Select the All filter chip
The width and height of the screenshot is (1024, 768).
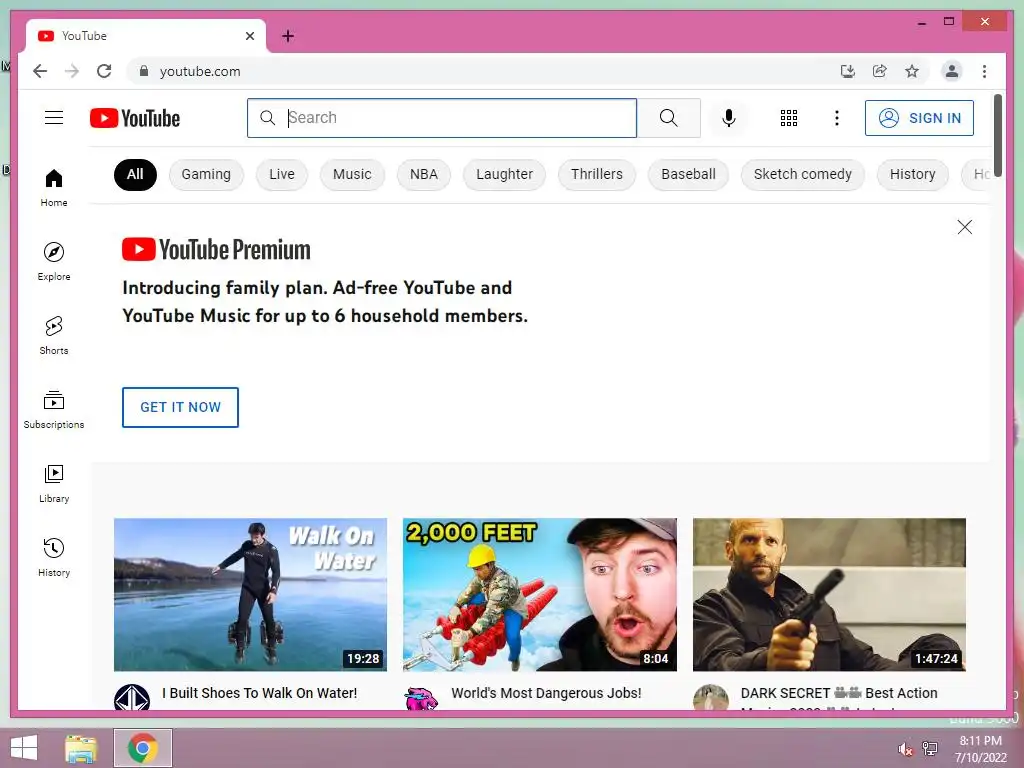(x=135, y=174)
